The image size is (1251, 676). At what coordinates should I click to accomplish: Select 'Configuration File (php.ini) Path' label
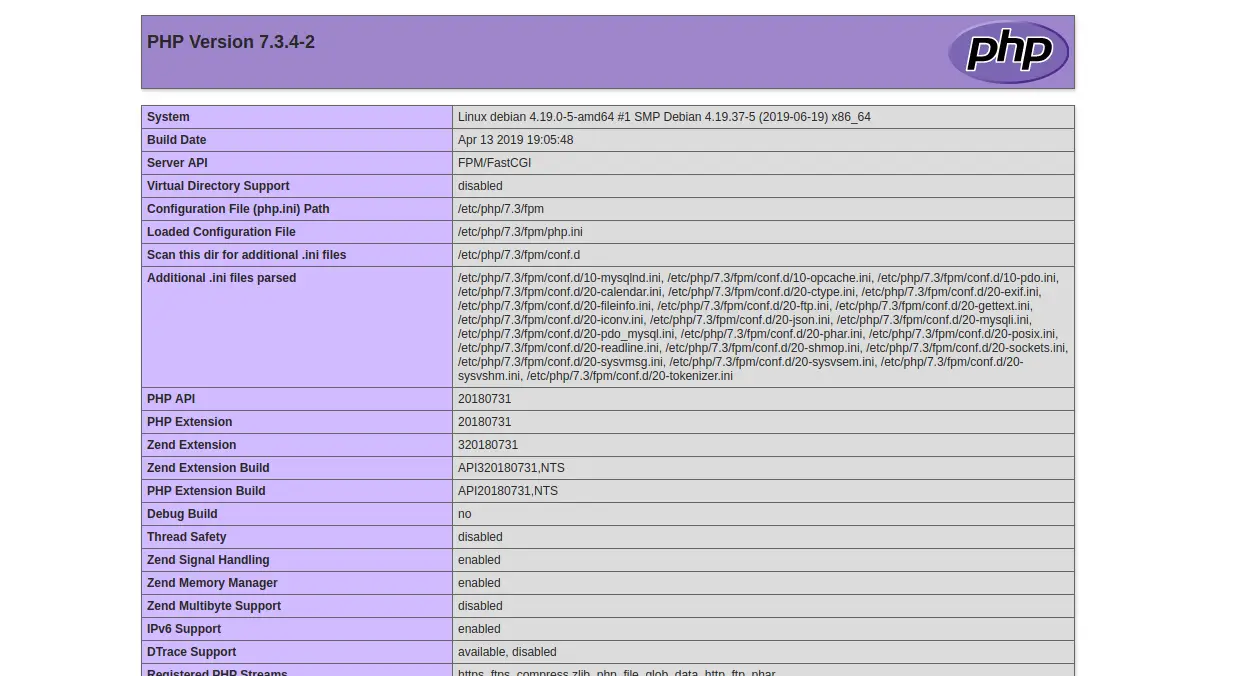(x=238, y=209)
